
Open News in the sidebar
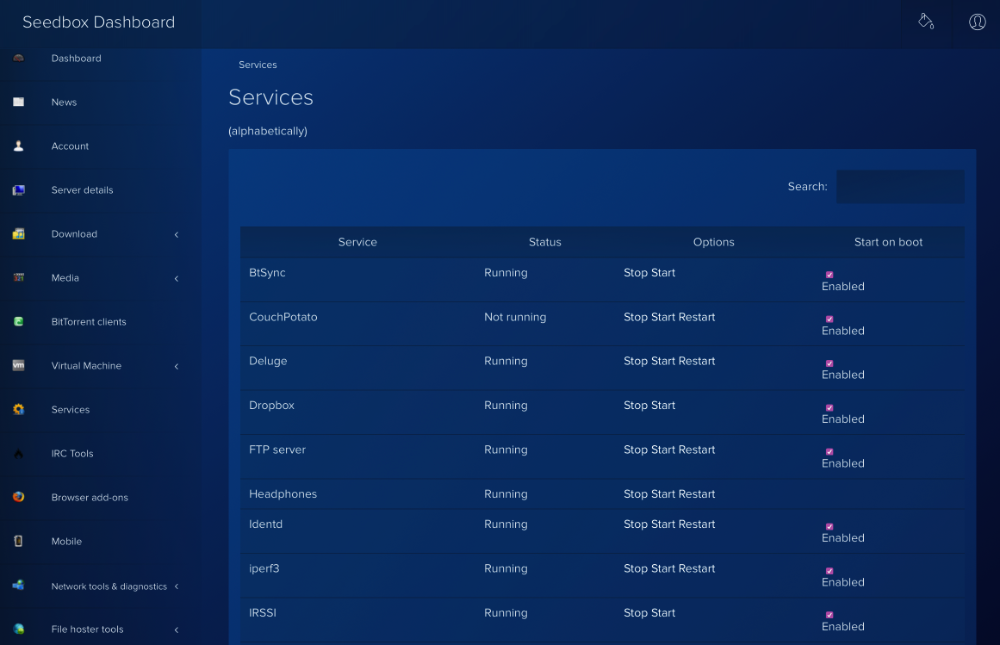click(64, 102)
